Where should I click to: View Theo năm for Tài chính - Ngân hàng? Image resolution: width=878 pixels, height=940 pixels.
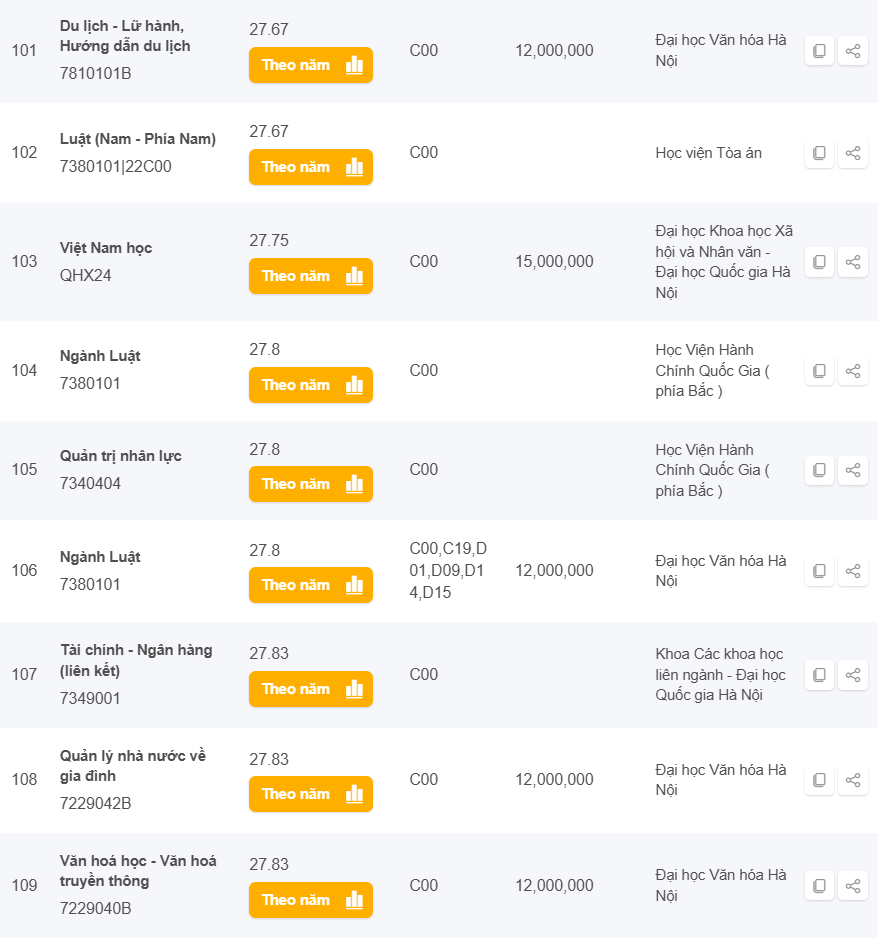click(x=310, y=689)
